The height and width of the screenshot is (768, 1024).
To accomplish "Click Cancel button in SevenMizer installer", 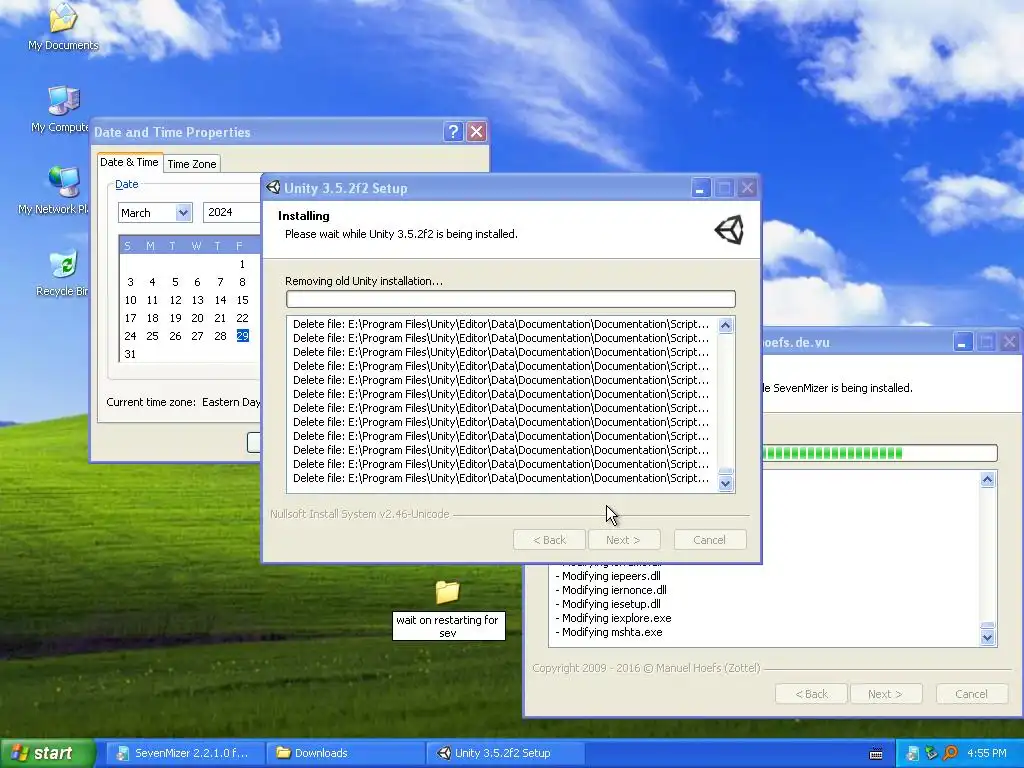I will [972, 694].
